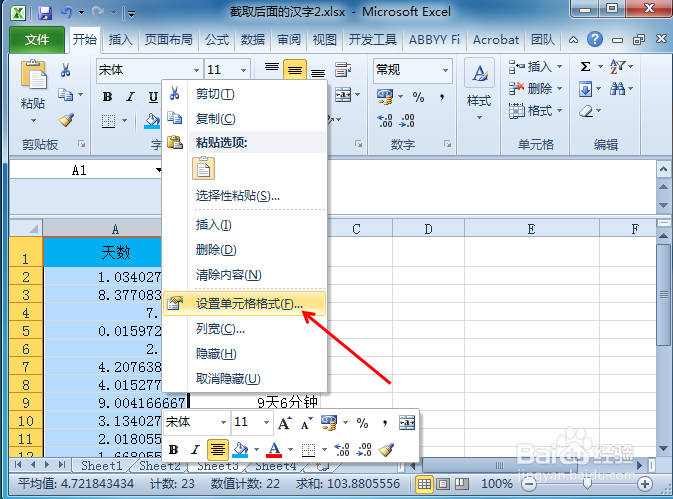The width and height of the screenshot is (673, 499).
Task: Switch to the 公式 ribbon tab
Action: 217,40
